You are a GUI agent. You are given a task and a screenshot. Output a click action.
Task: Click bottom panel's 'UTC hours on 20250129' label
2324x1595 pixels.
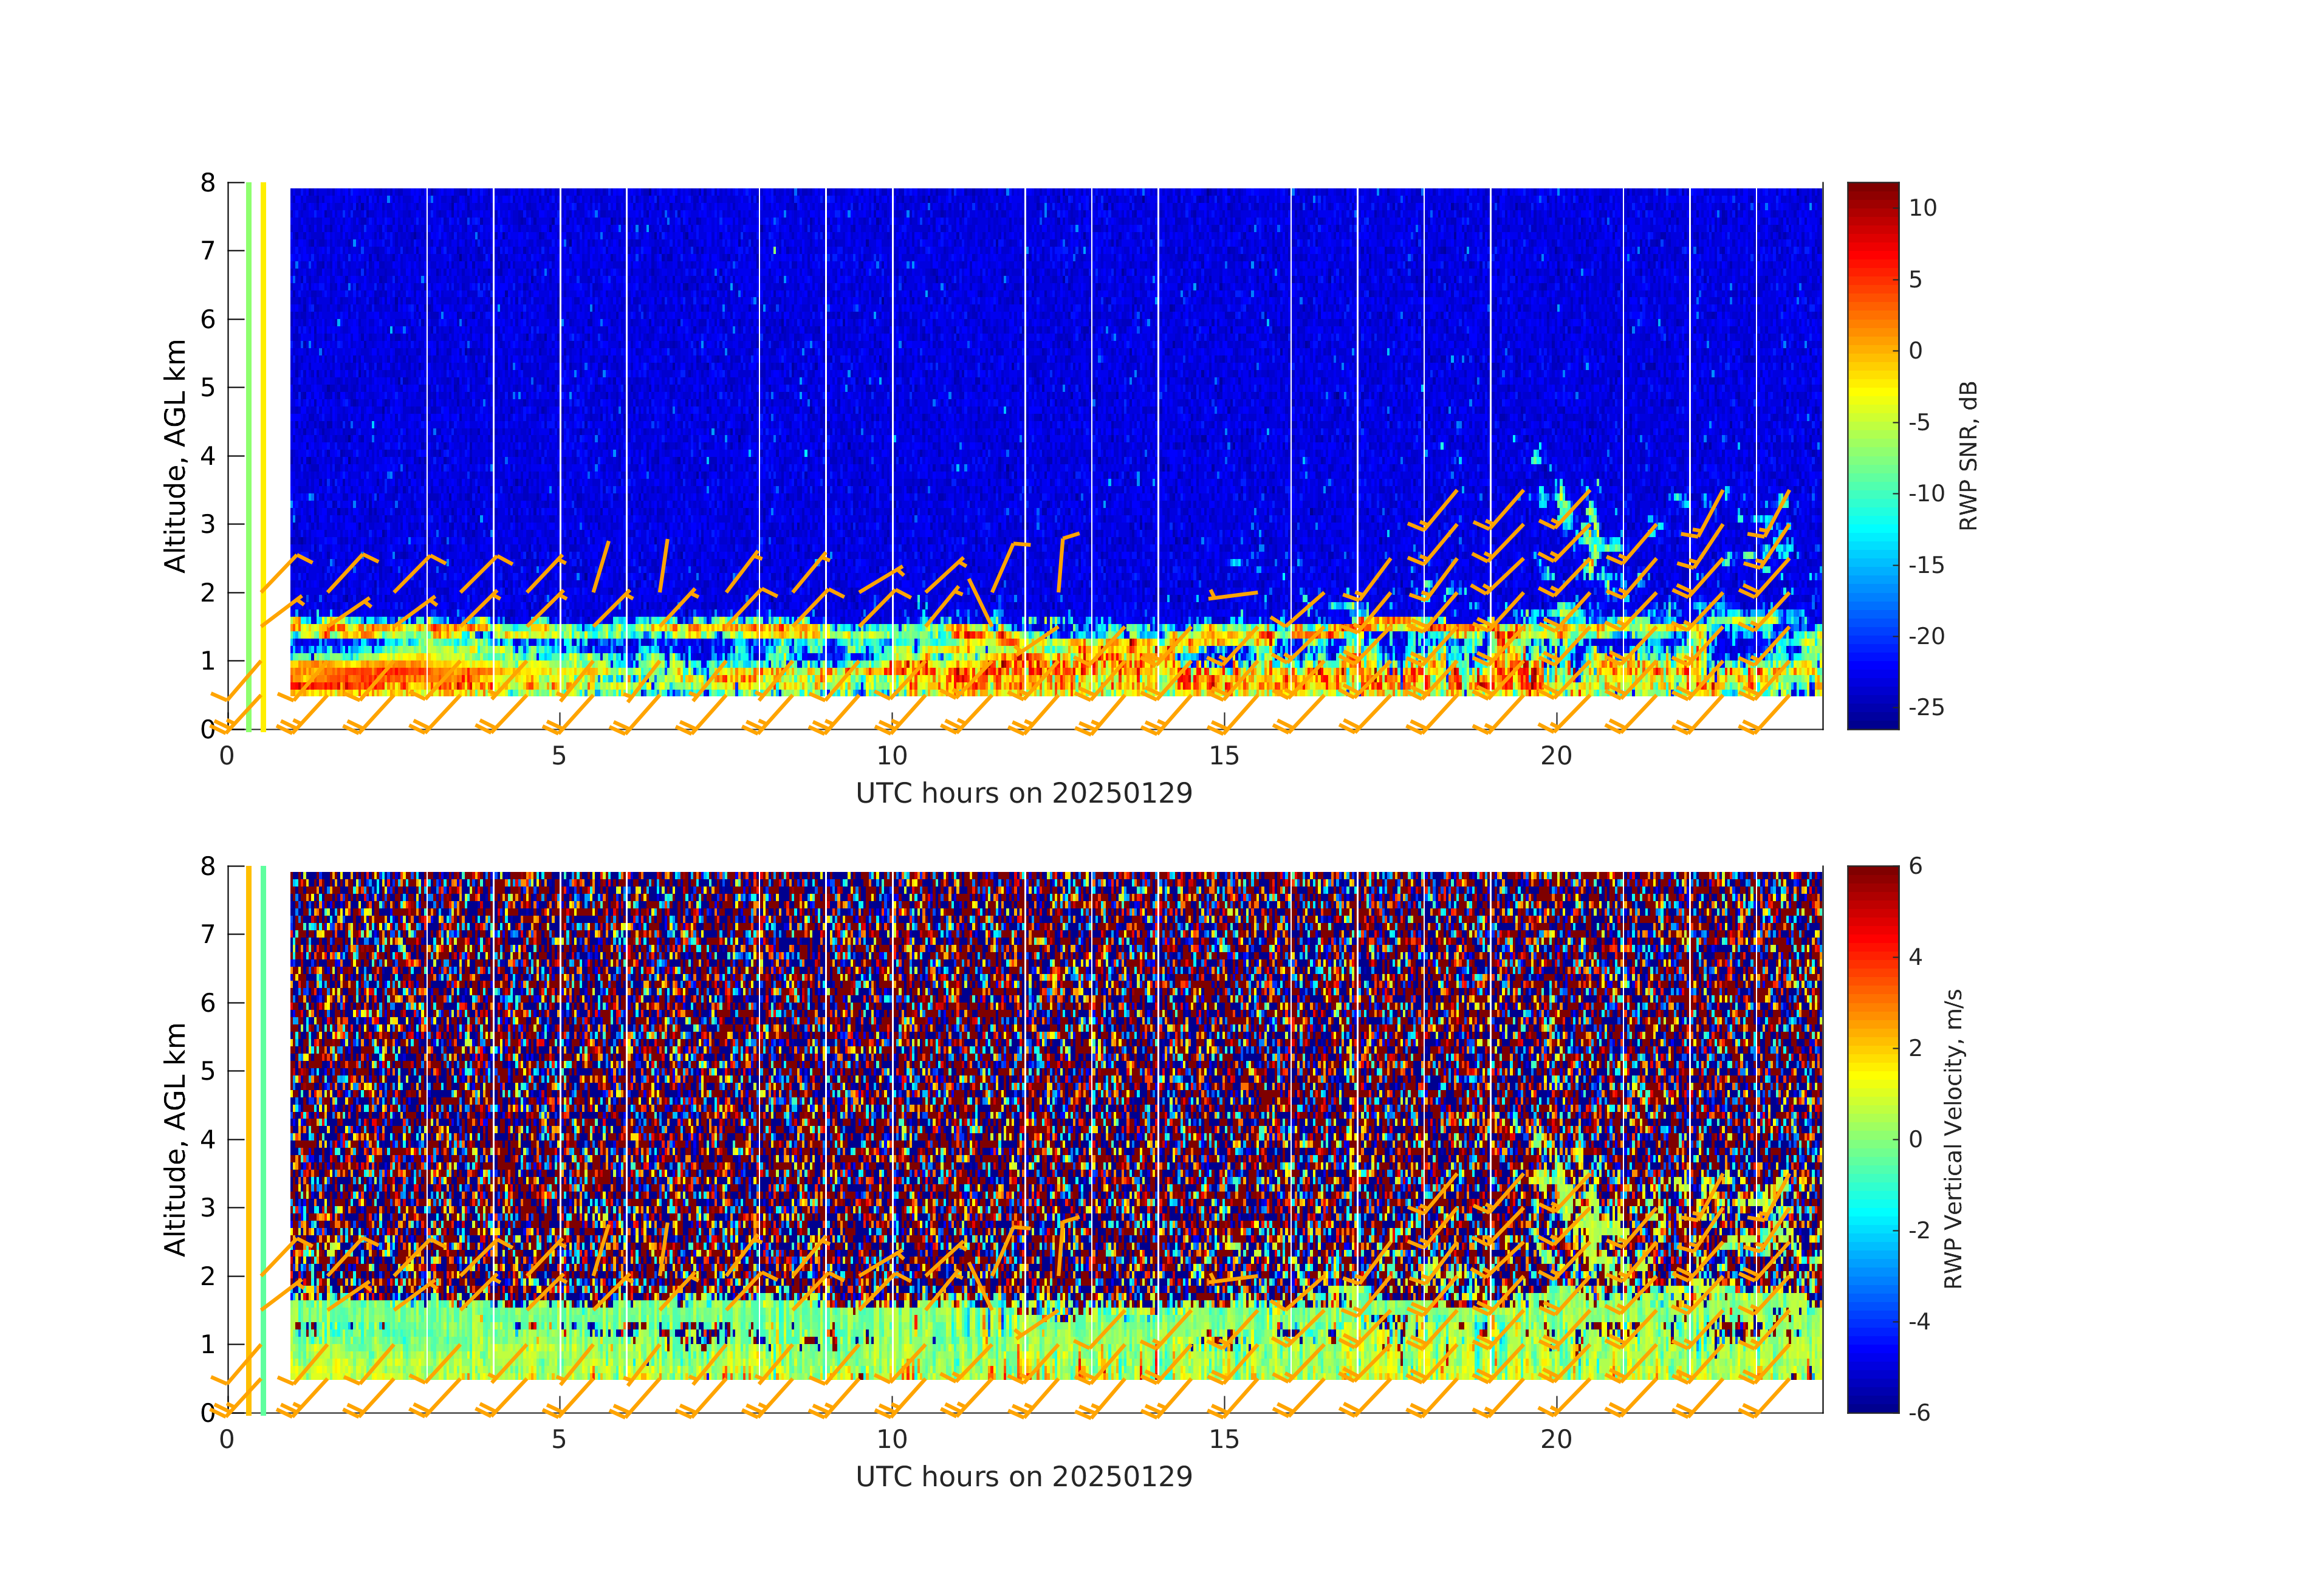pos(1024,1477)
